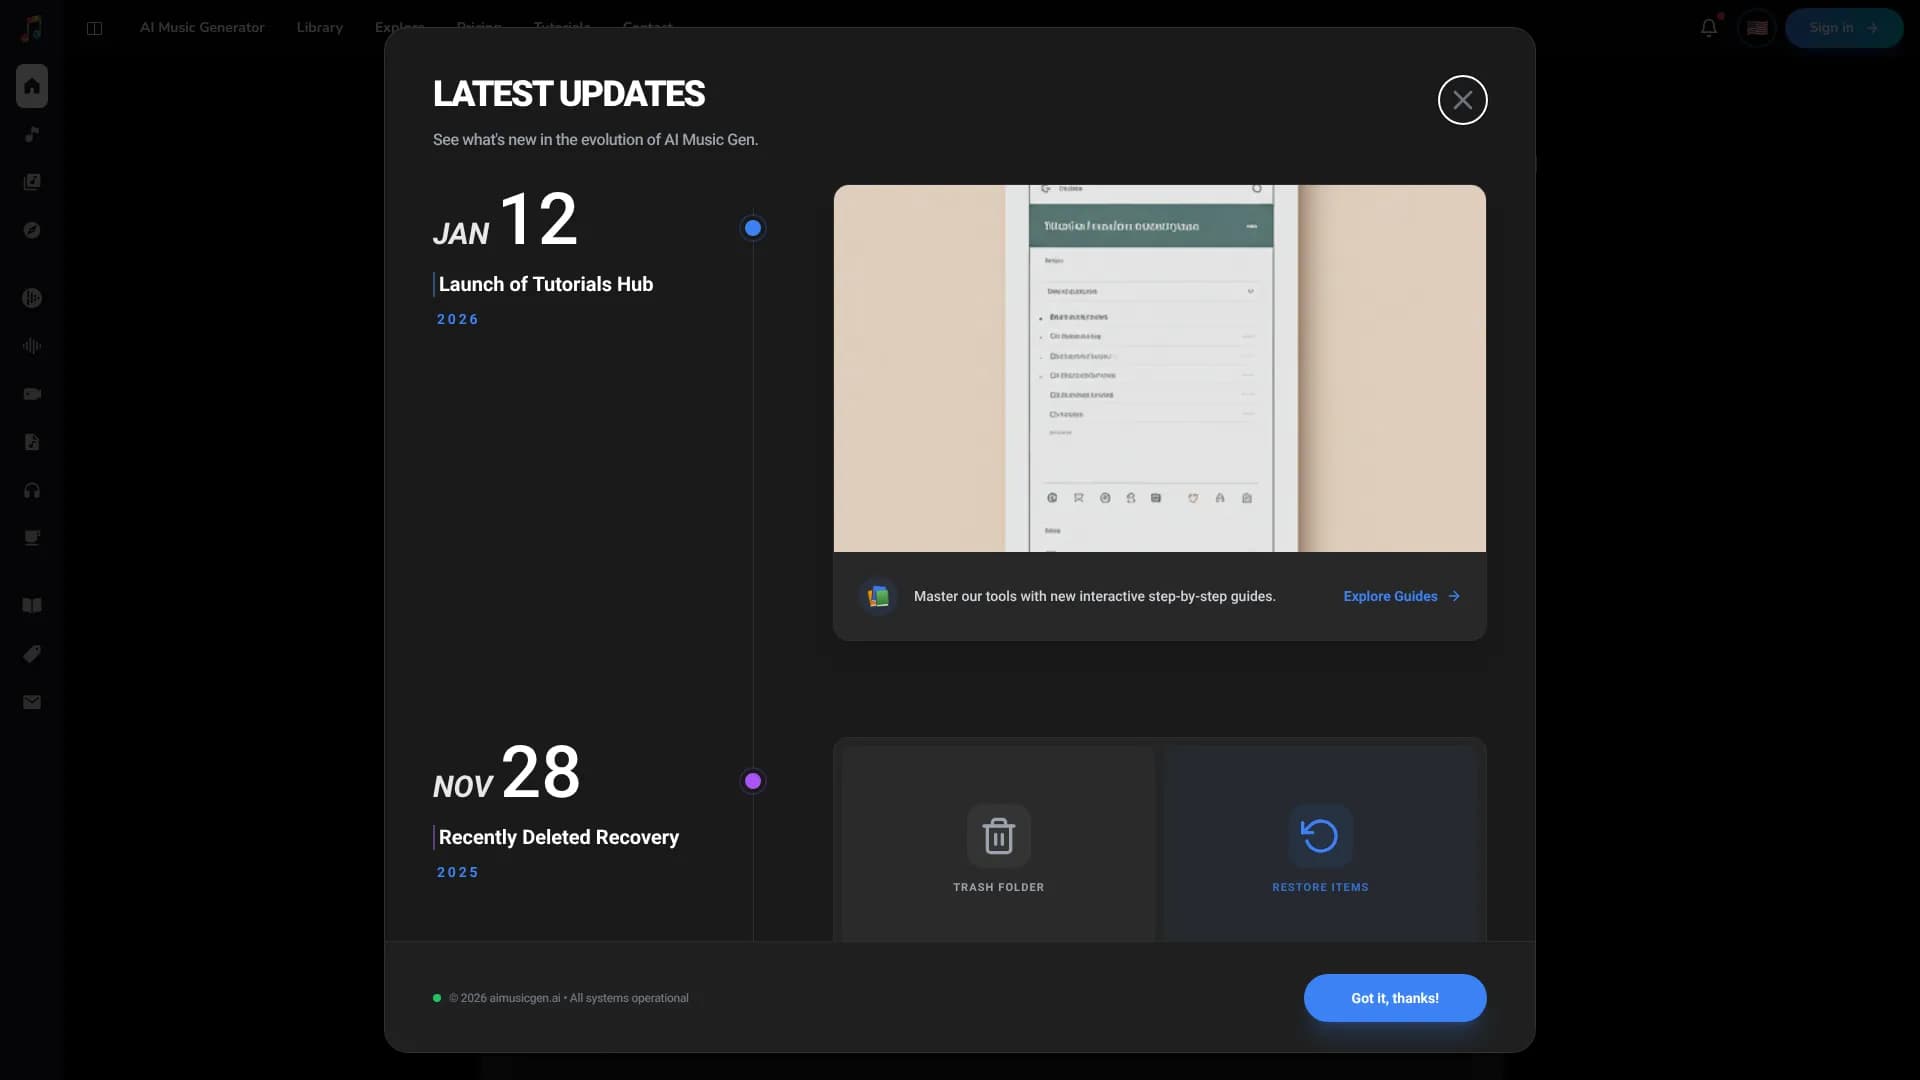Open the notifications bell with red badge

(x=1708, y=27)
